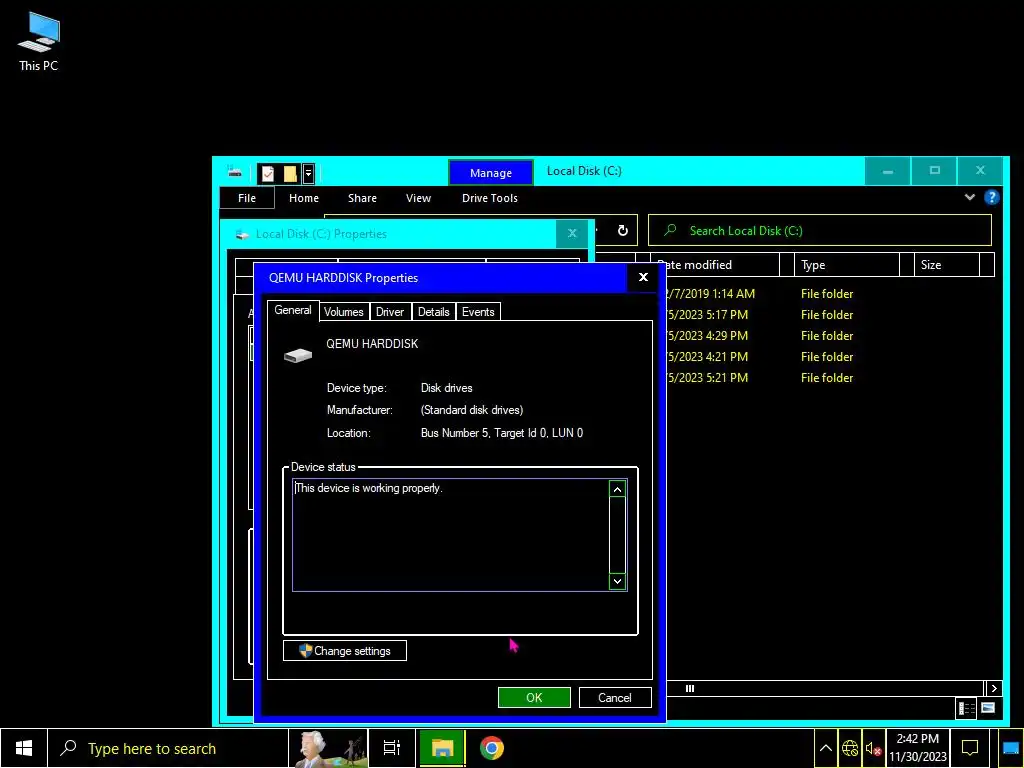The height and width of the screenshot is (768, 1024).
Task: Click the shield icon on Change settings
Action: click(x=306, y=650)
